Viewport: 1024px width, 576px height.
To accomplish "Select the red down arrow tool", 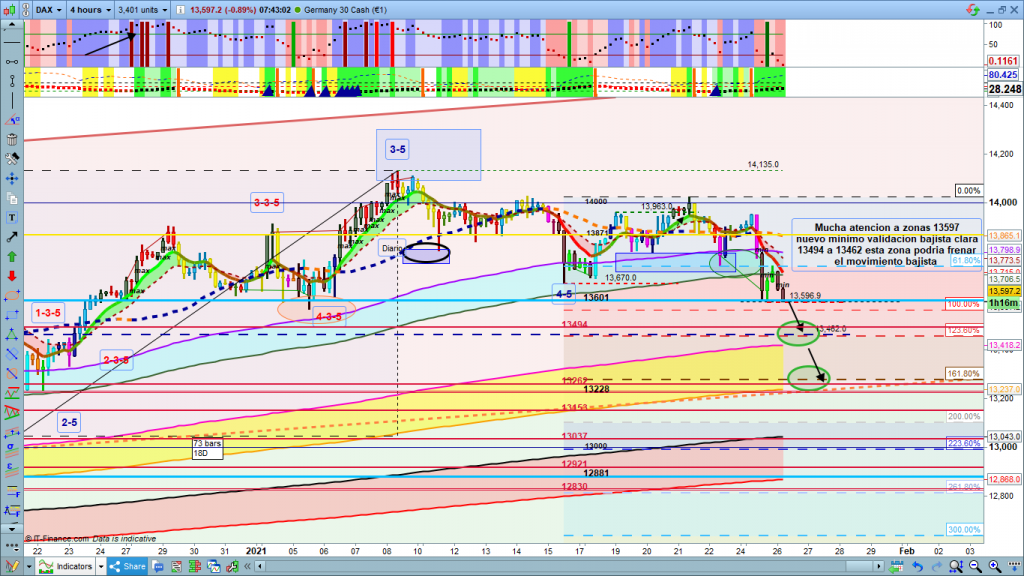I will click(11, 273).
